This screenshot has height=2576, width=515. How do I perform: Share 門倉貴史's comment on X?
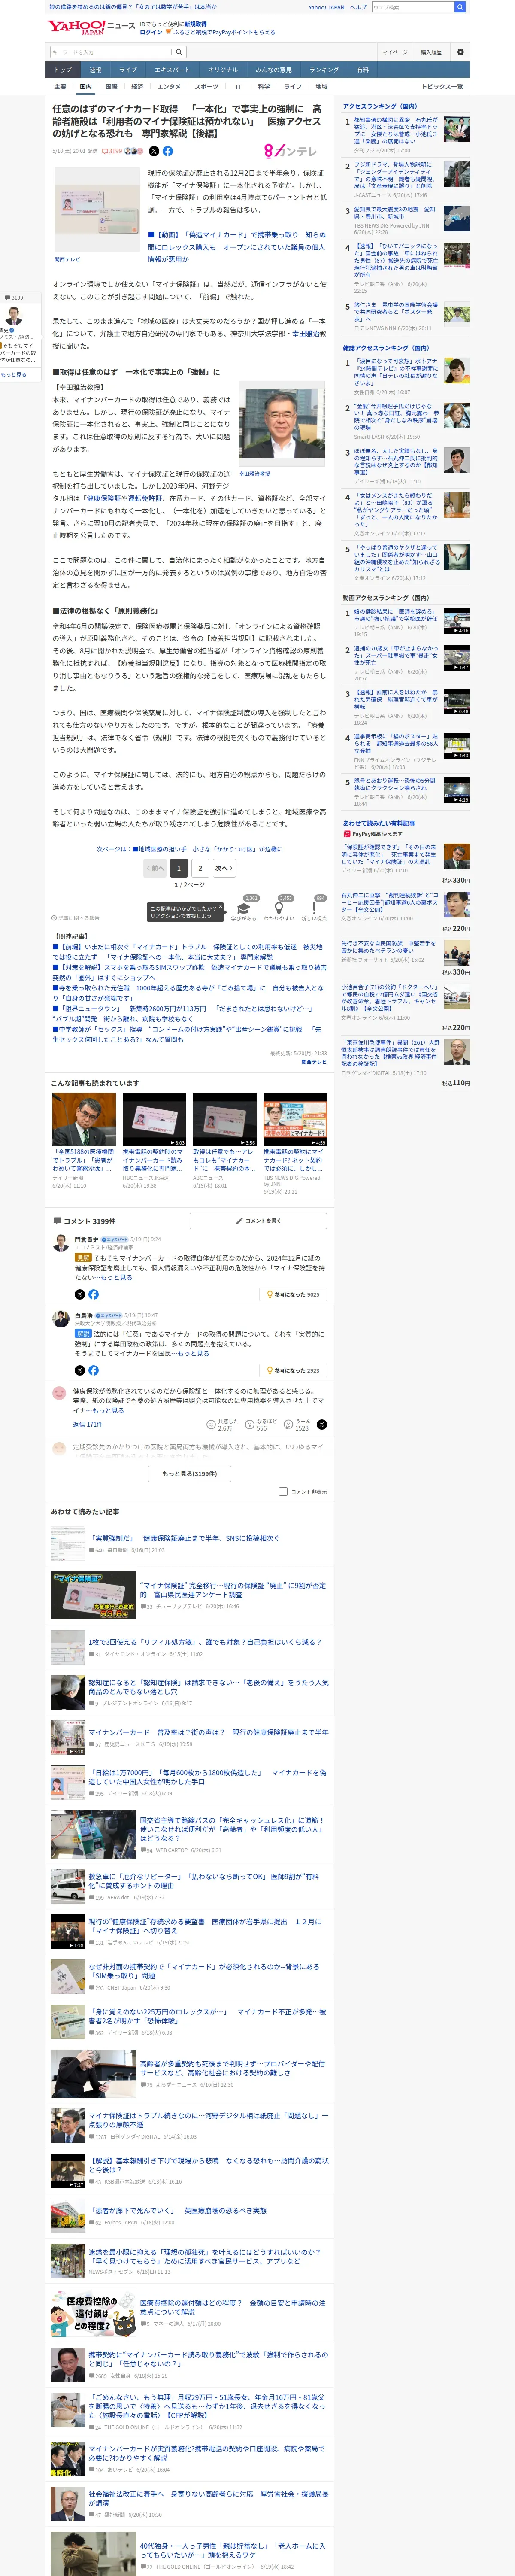pyautogui.click(x=79, y=1294)
